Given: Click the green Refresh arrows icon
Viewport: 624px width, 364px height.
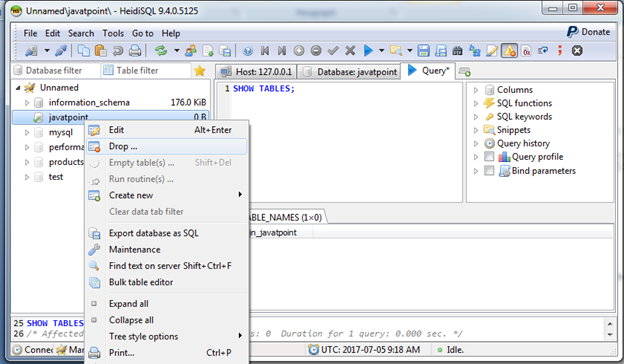Looking at the screenshot, I should pos(161,51).
